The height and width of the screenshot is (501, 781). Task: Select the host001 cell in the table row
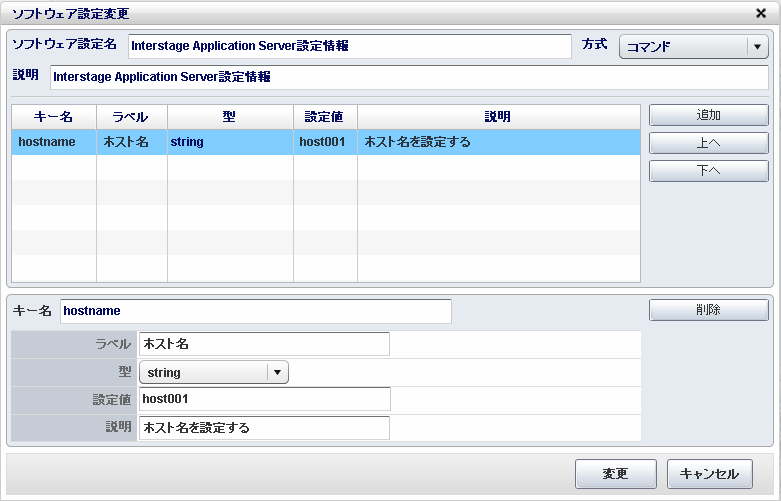tap(325, 142)
